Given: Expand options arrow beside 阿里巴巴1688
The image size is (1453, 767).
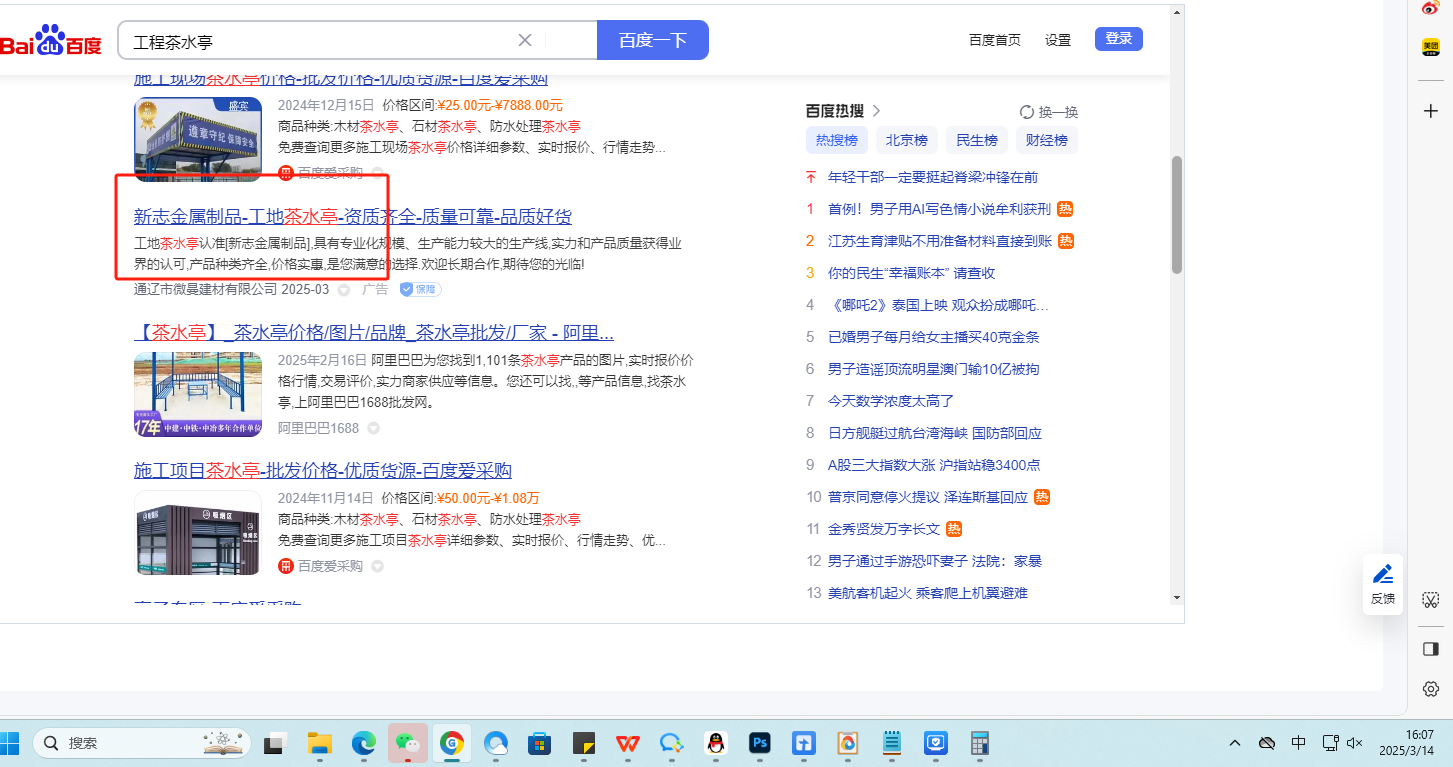Looking at the screenshot, I should [x=374, y=428].
